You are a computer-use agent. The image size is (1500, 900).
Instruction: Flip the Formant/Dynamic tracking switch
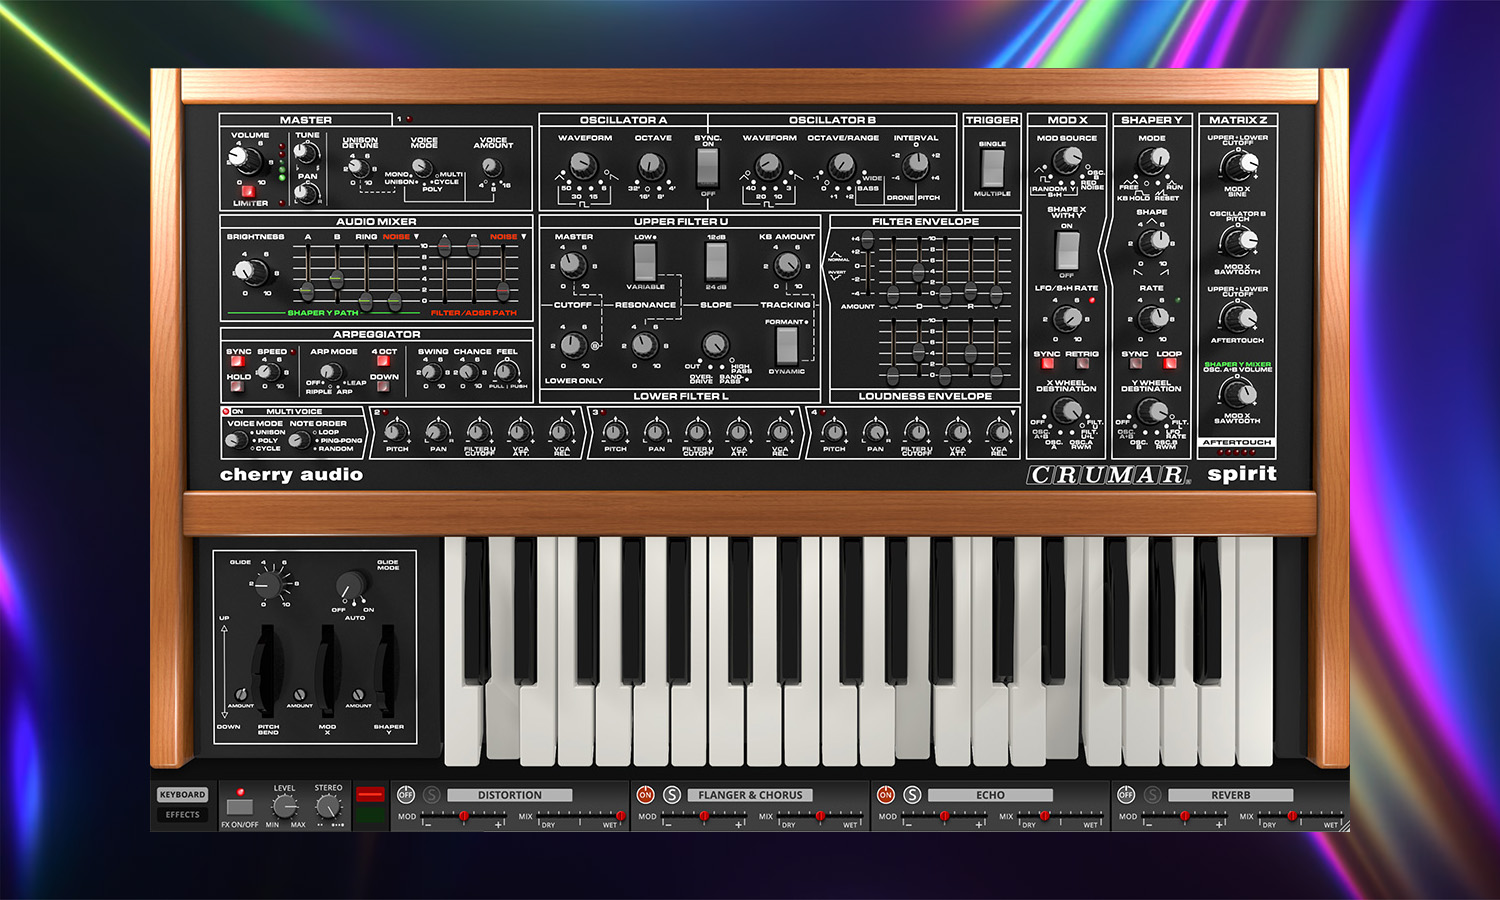(787, 345)
